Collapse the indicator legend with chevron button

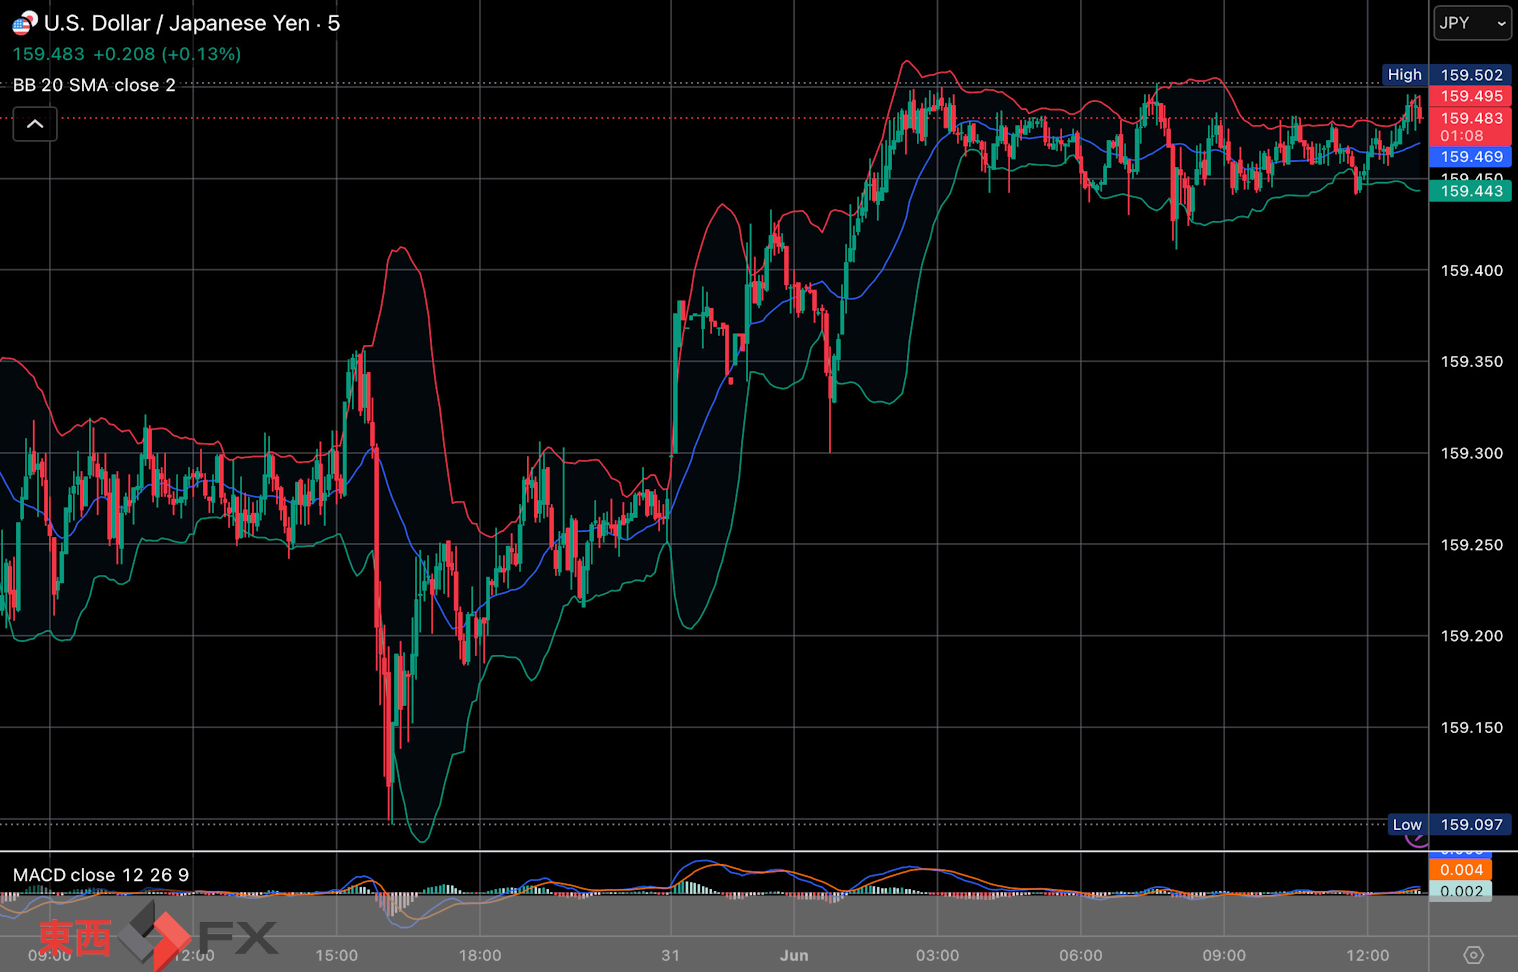[35, 124]
